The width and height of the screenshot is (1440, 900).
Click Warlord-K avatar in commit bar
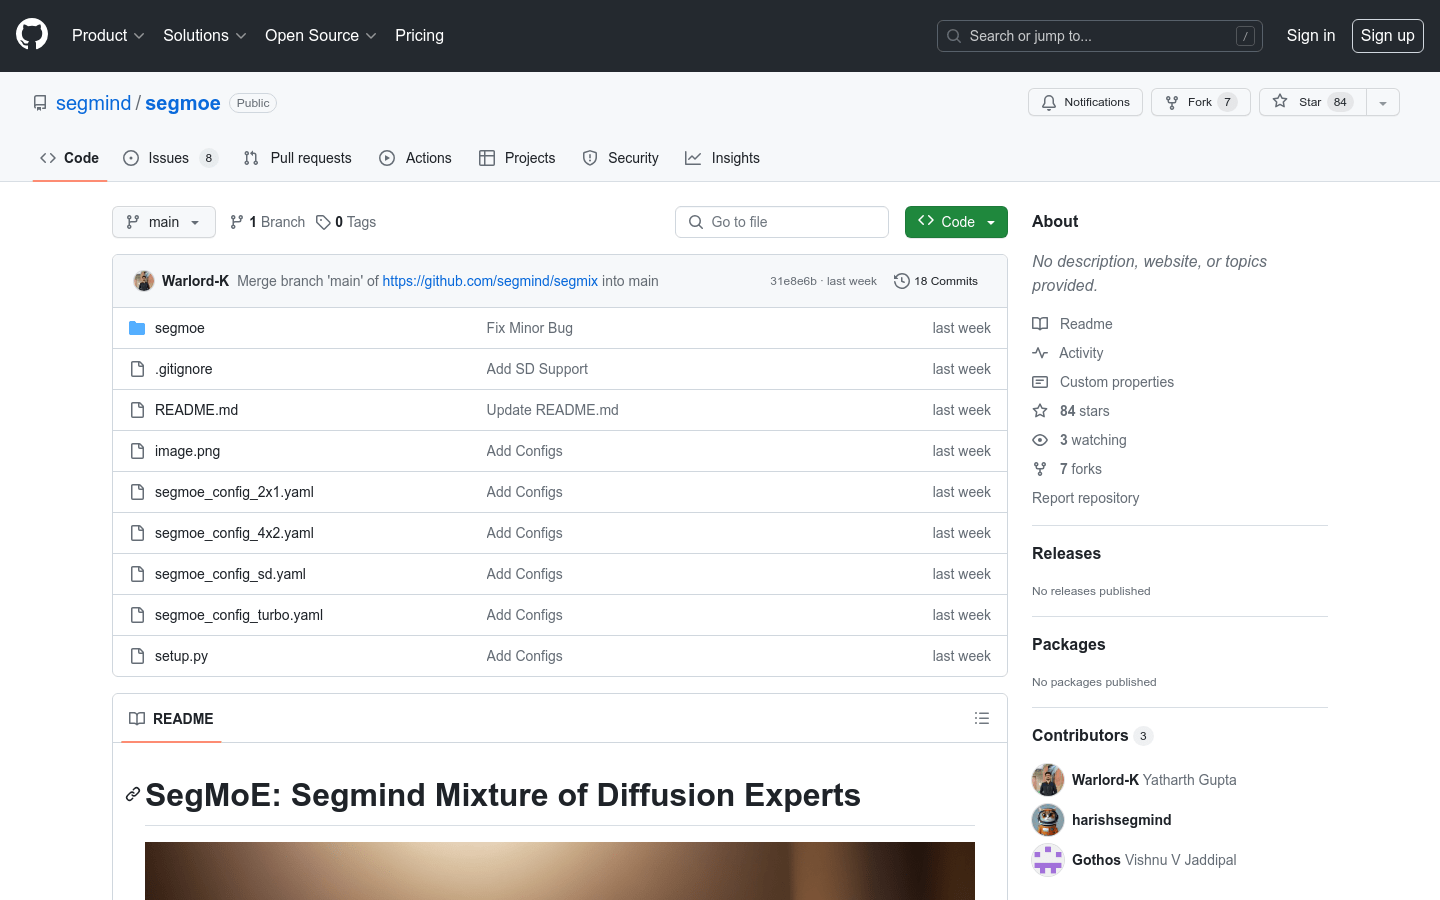click(x=144, y=281)
